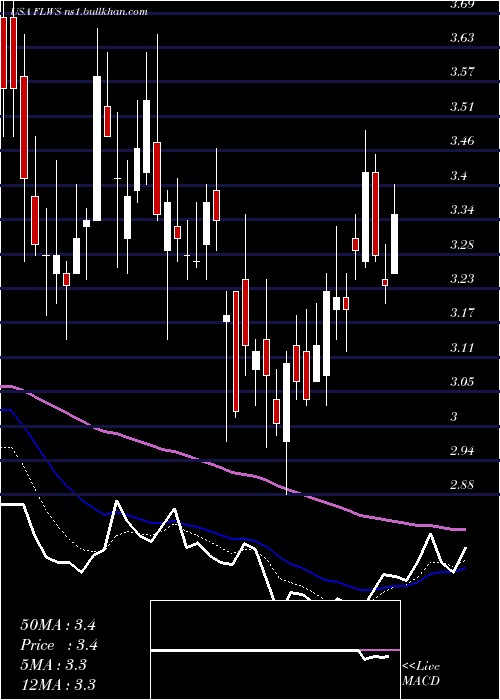Click the 3.57 price axis value
The height and width of the screenshot is (700, 500).
tap(462, 72)
